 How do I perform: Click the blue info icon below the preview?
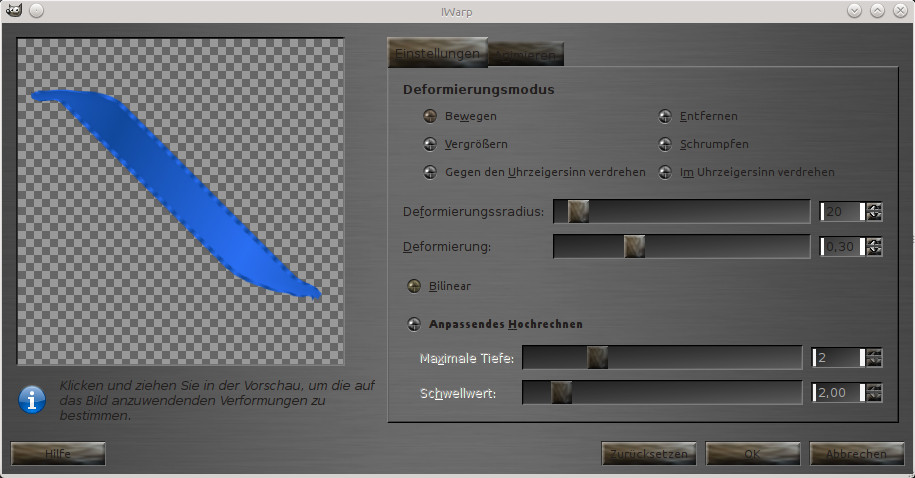[x=33, y=400]
